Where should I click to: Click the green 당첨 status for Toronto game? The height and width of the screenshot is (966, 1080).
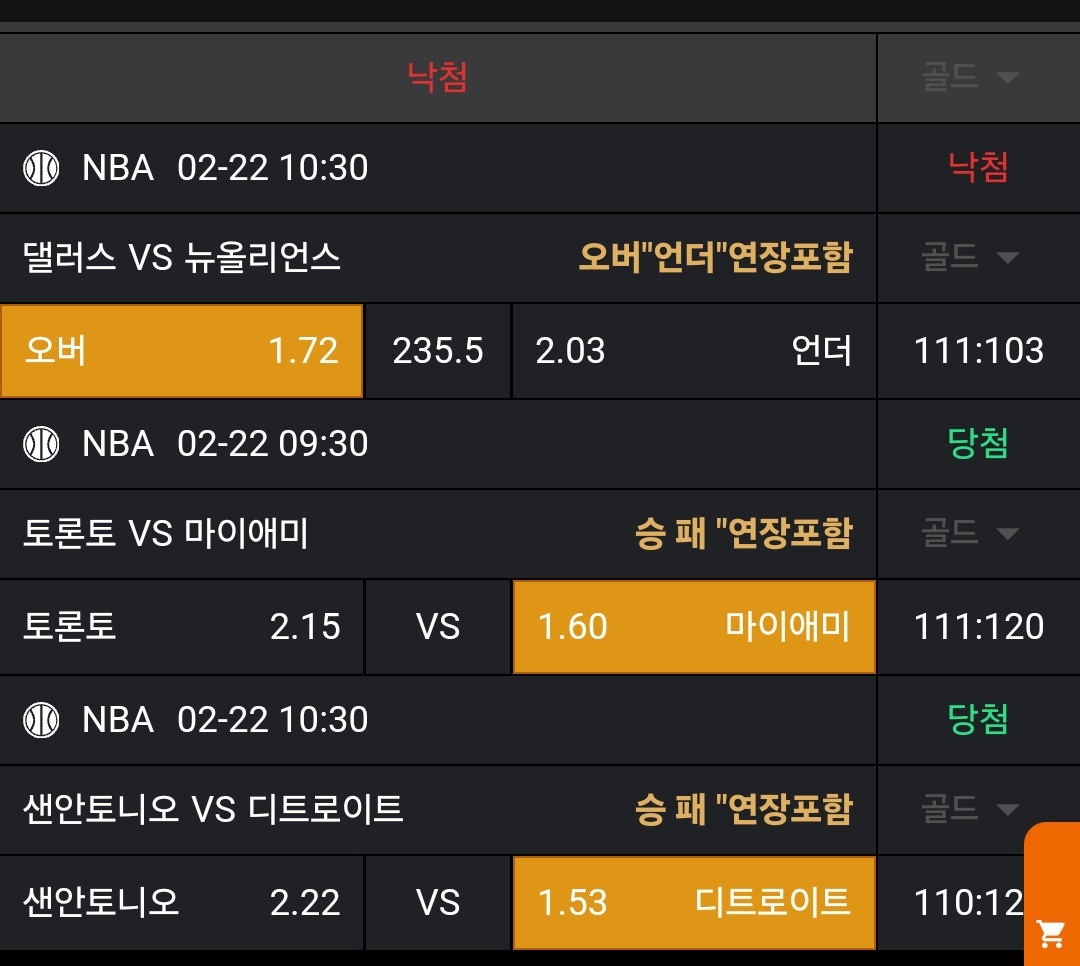978,444
